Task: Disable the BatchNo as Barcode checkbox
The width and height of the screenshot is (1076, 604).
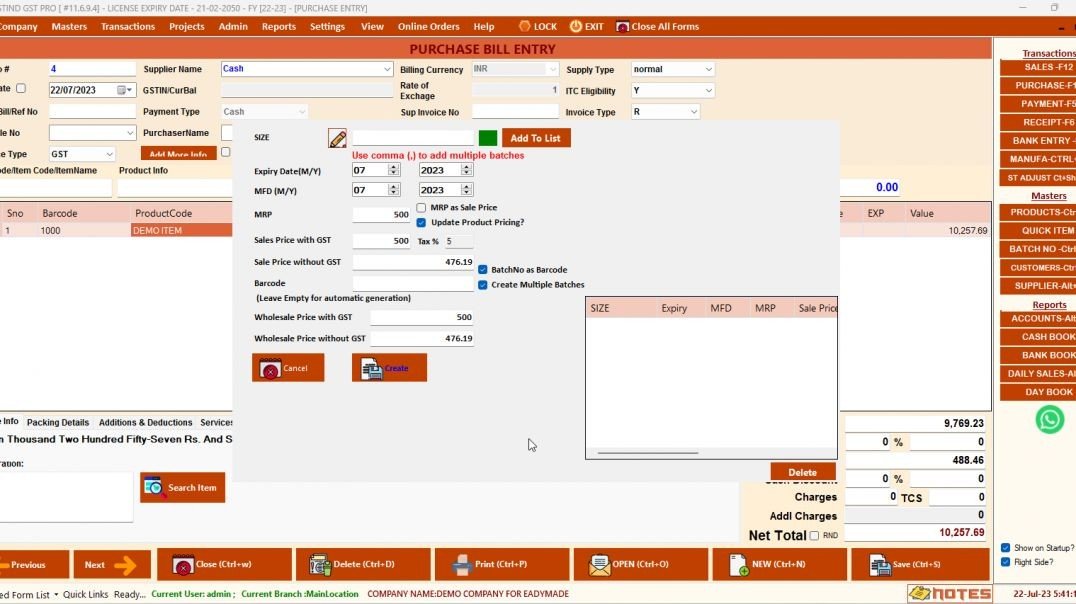Action: 482,269
